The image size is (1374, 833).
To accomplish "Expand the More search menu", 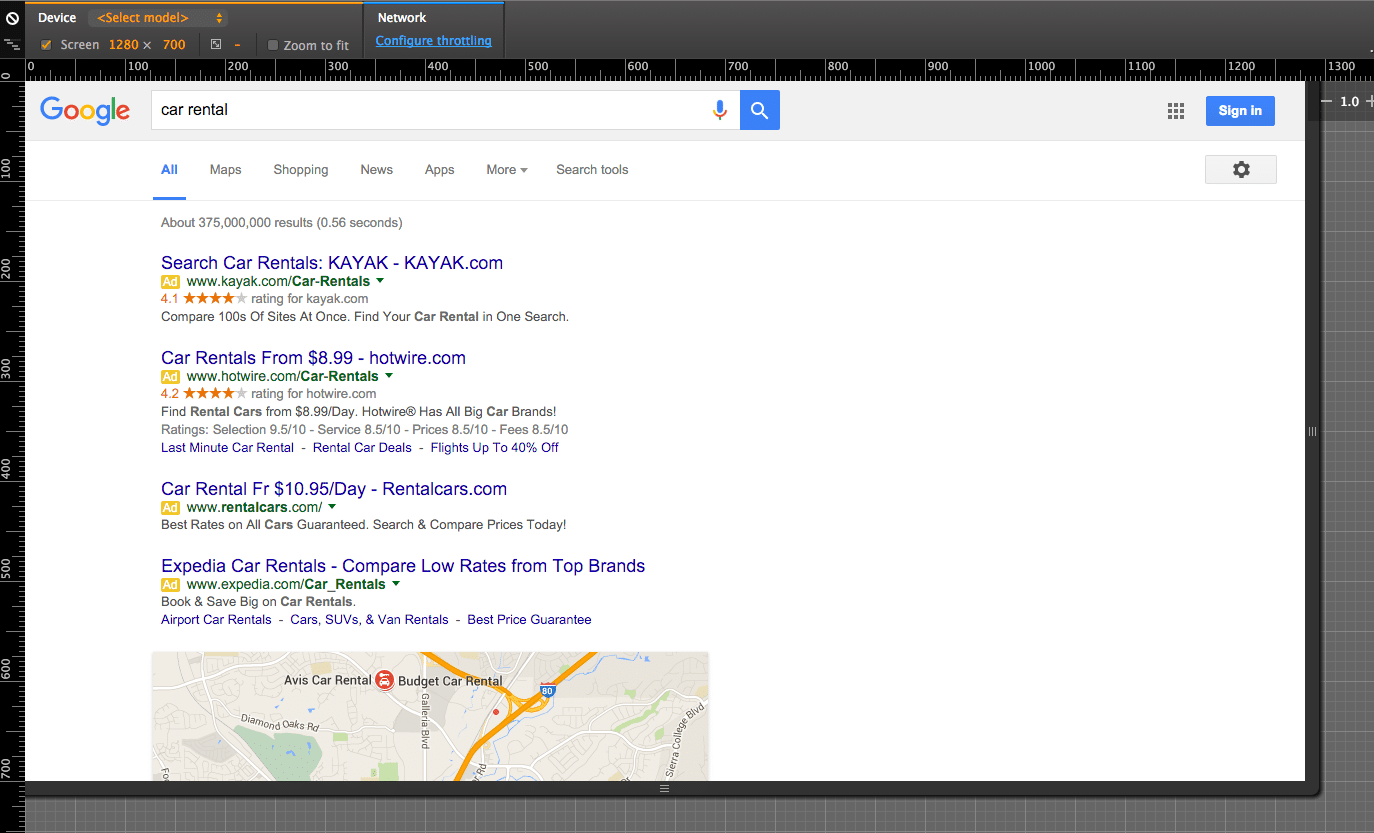I will [x=507, y=170].
